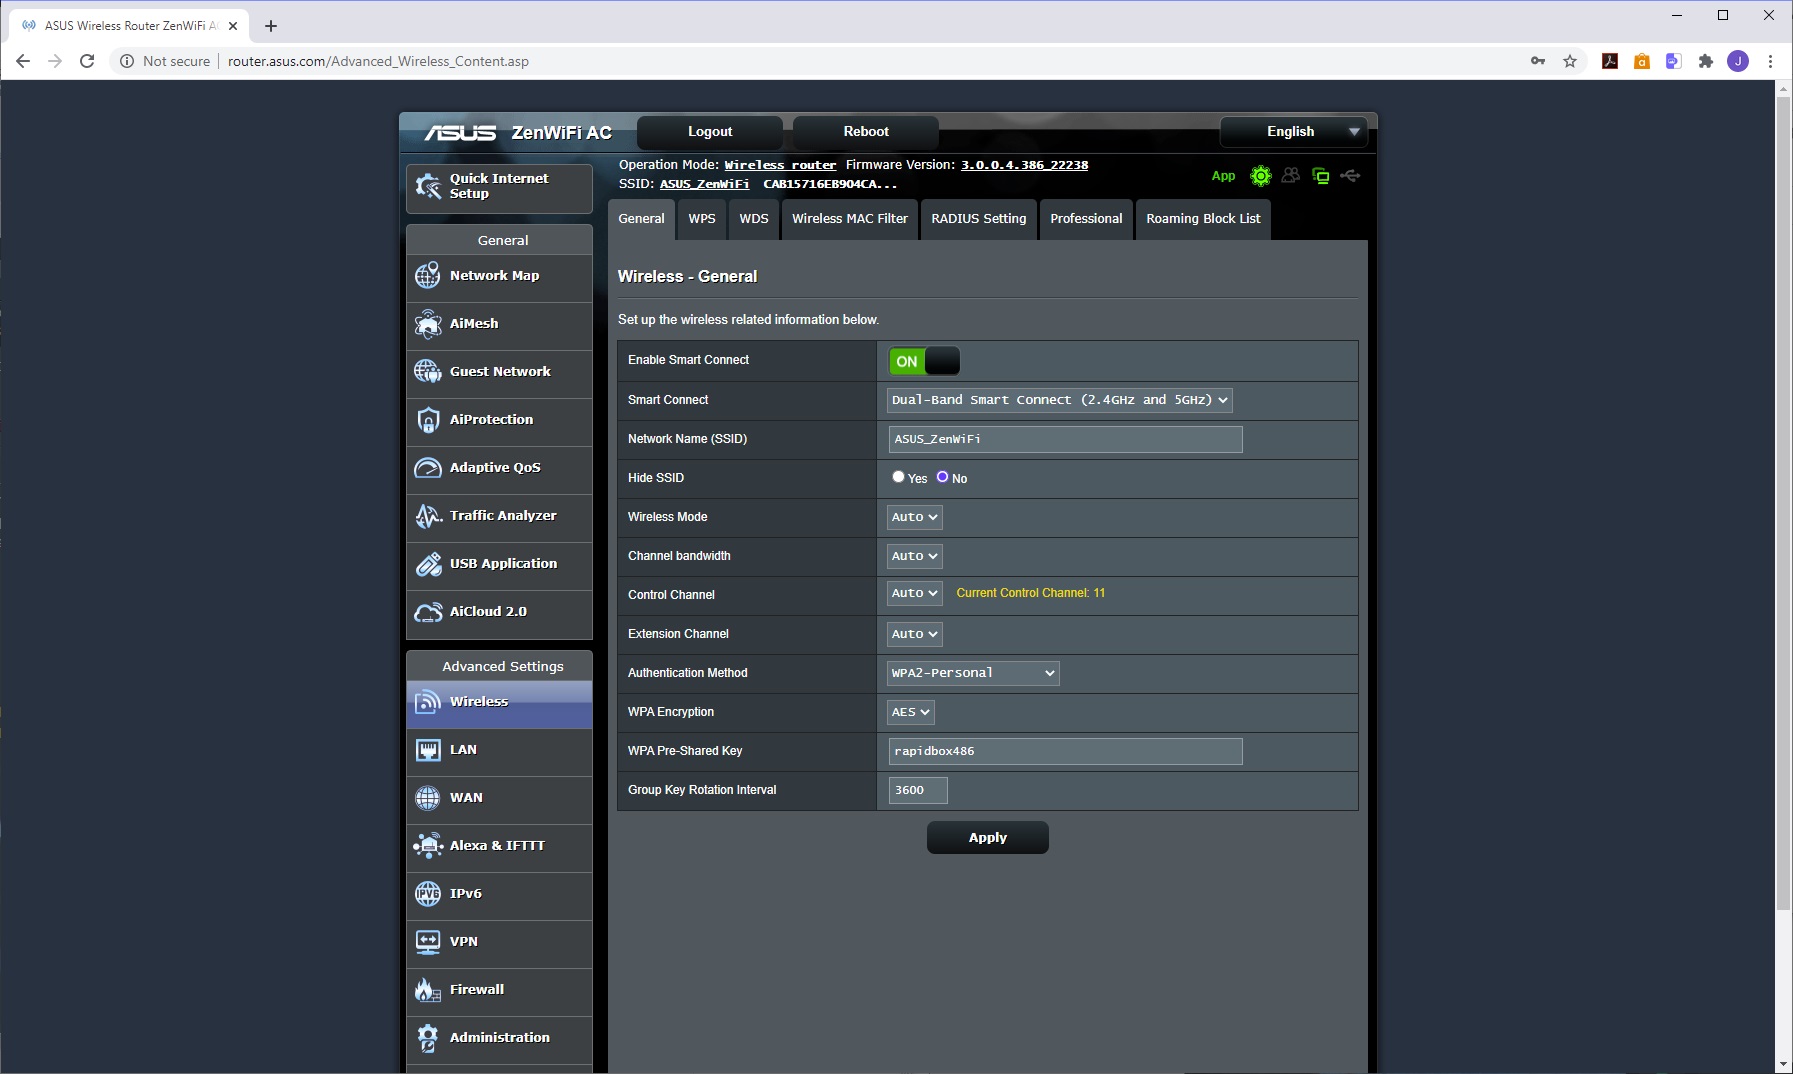Open the Wireless MAC Filter tab
The width and height of the screenshot is (1793, 1074).
pyautogui.click(x=849, y=219)
